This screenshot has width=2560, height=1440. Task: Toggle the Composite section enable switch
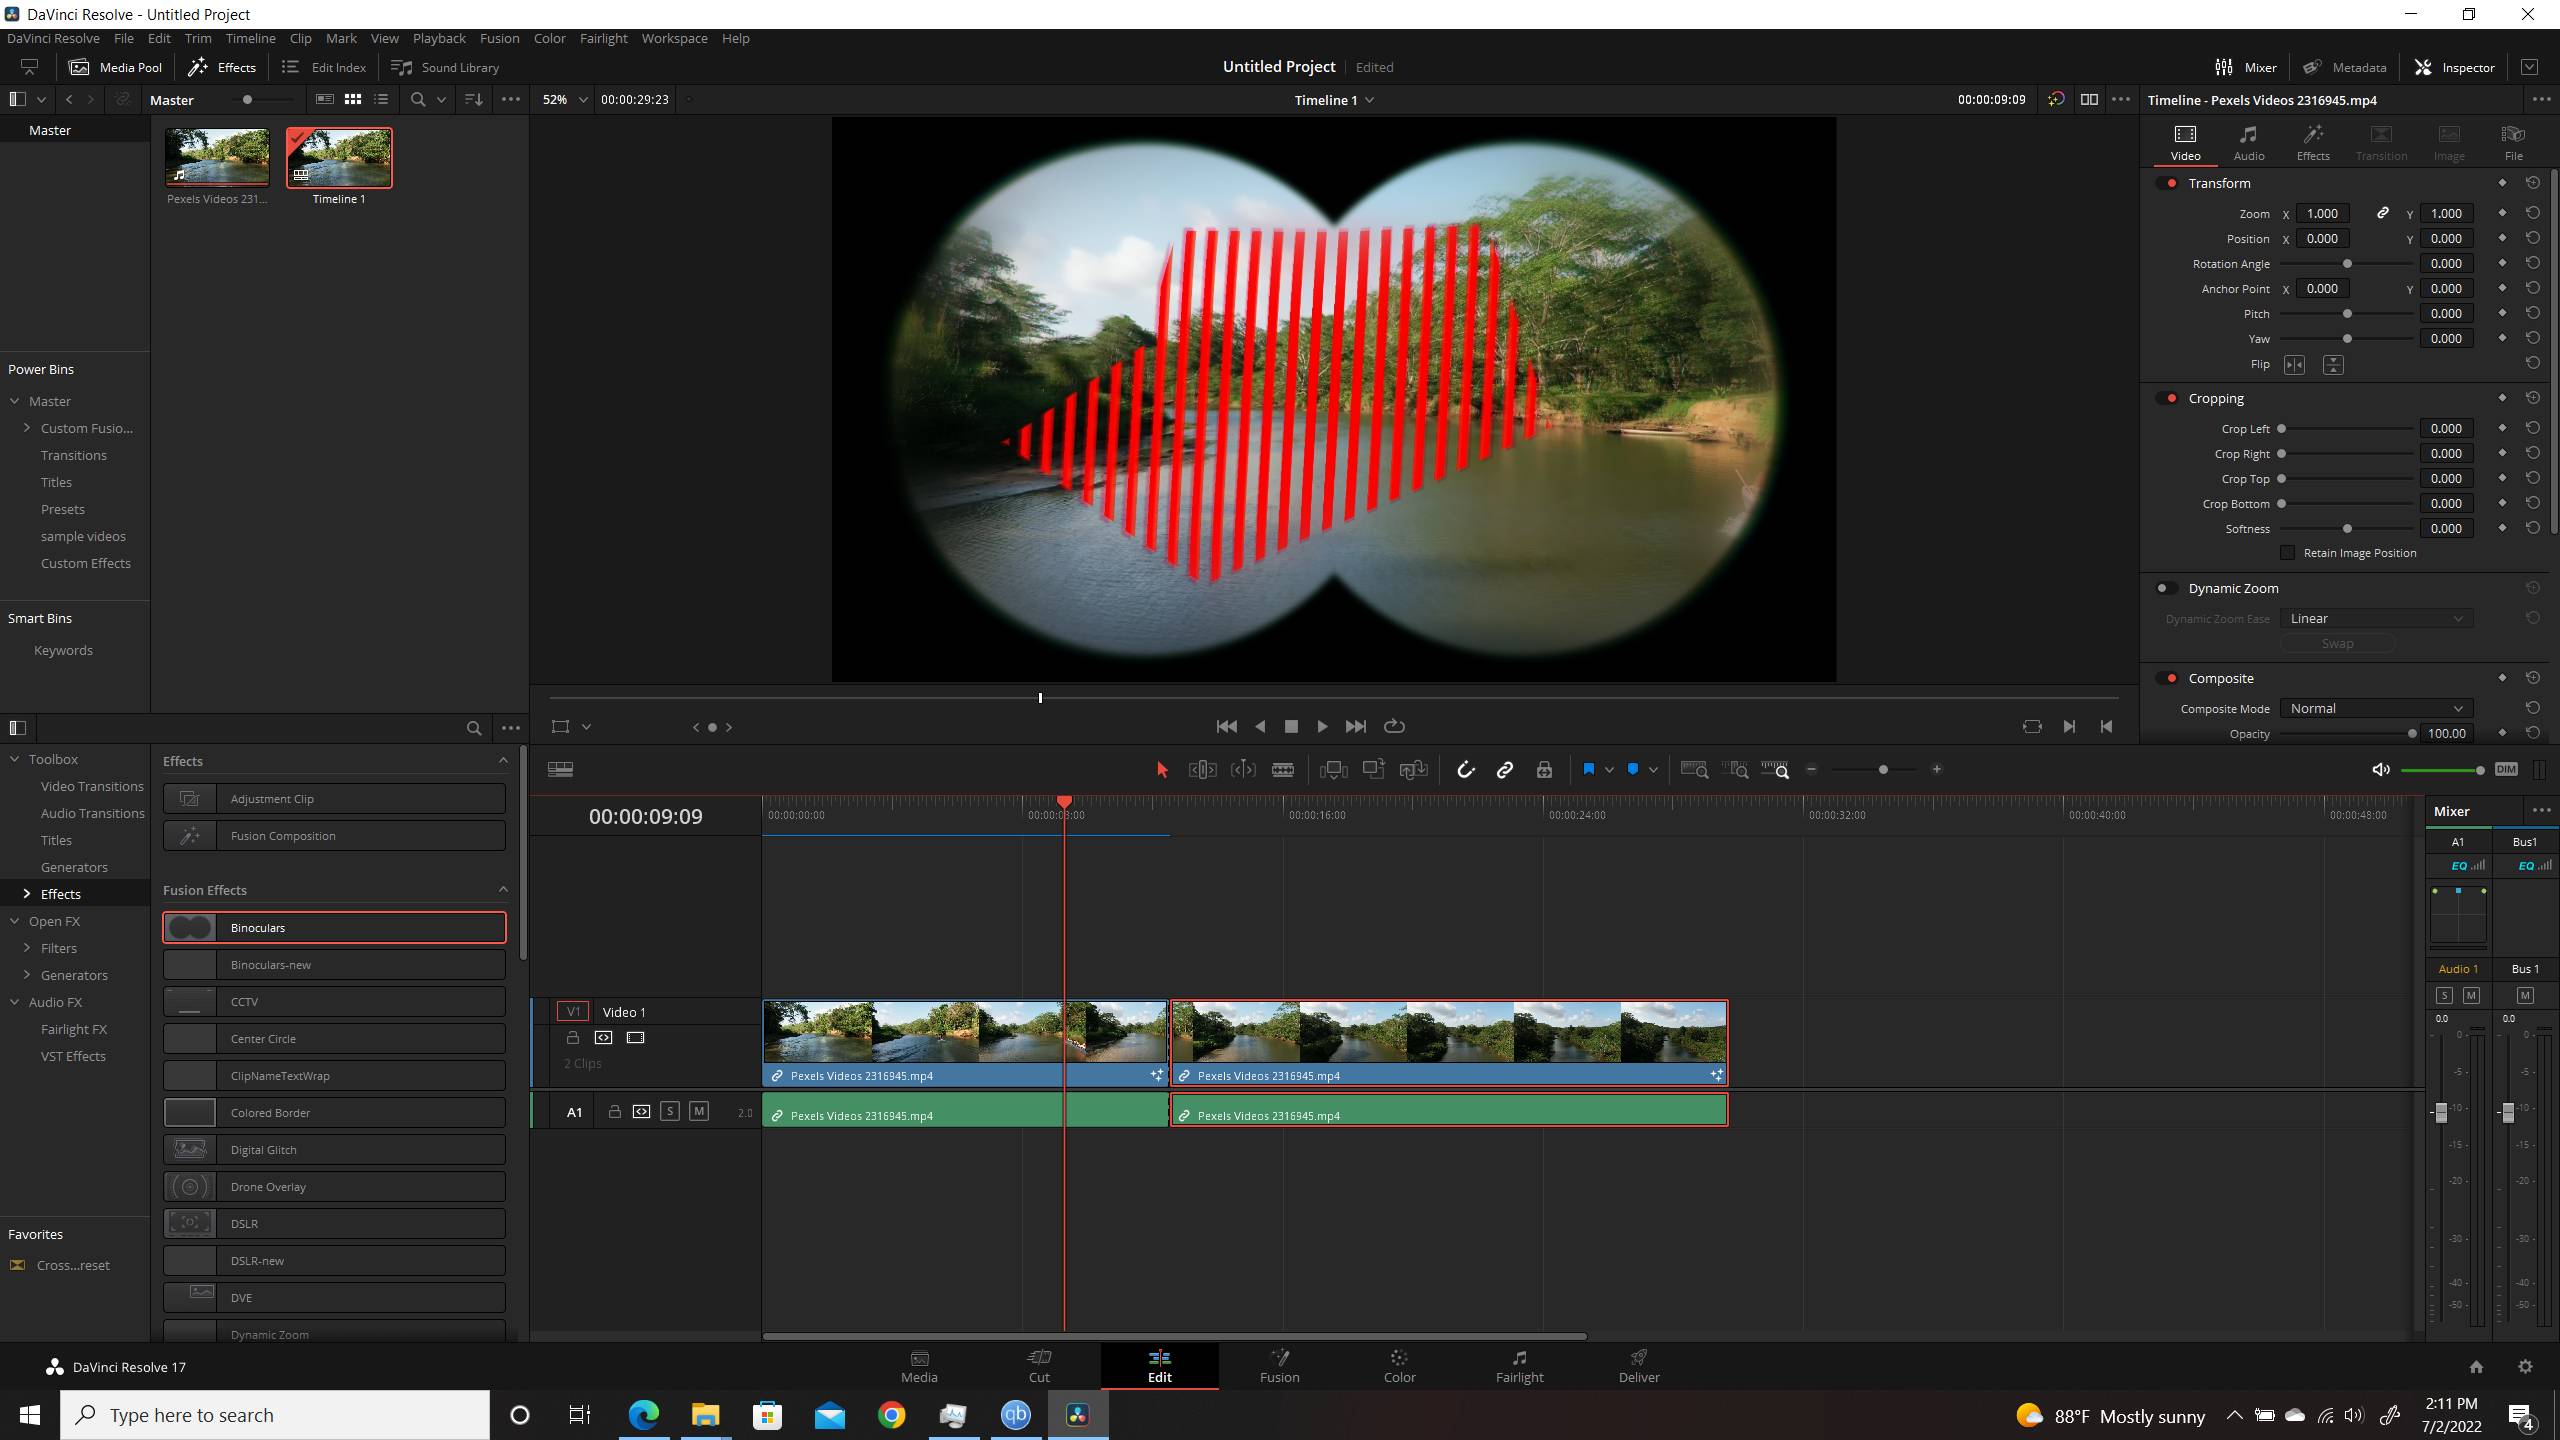coord(2167,678)
